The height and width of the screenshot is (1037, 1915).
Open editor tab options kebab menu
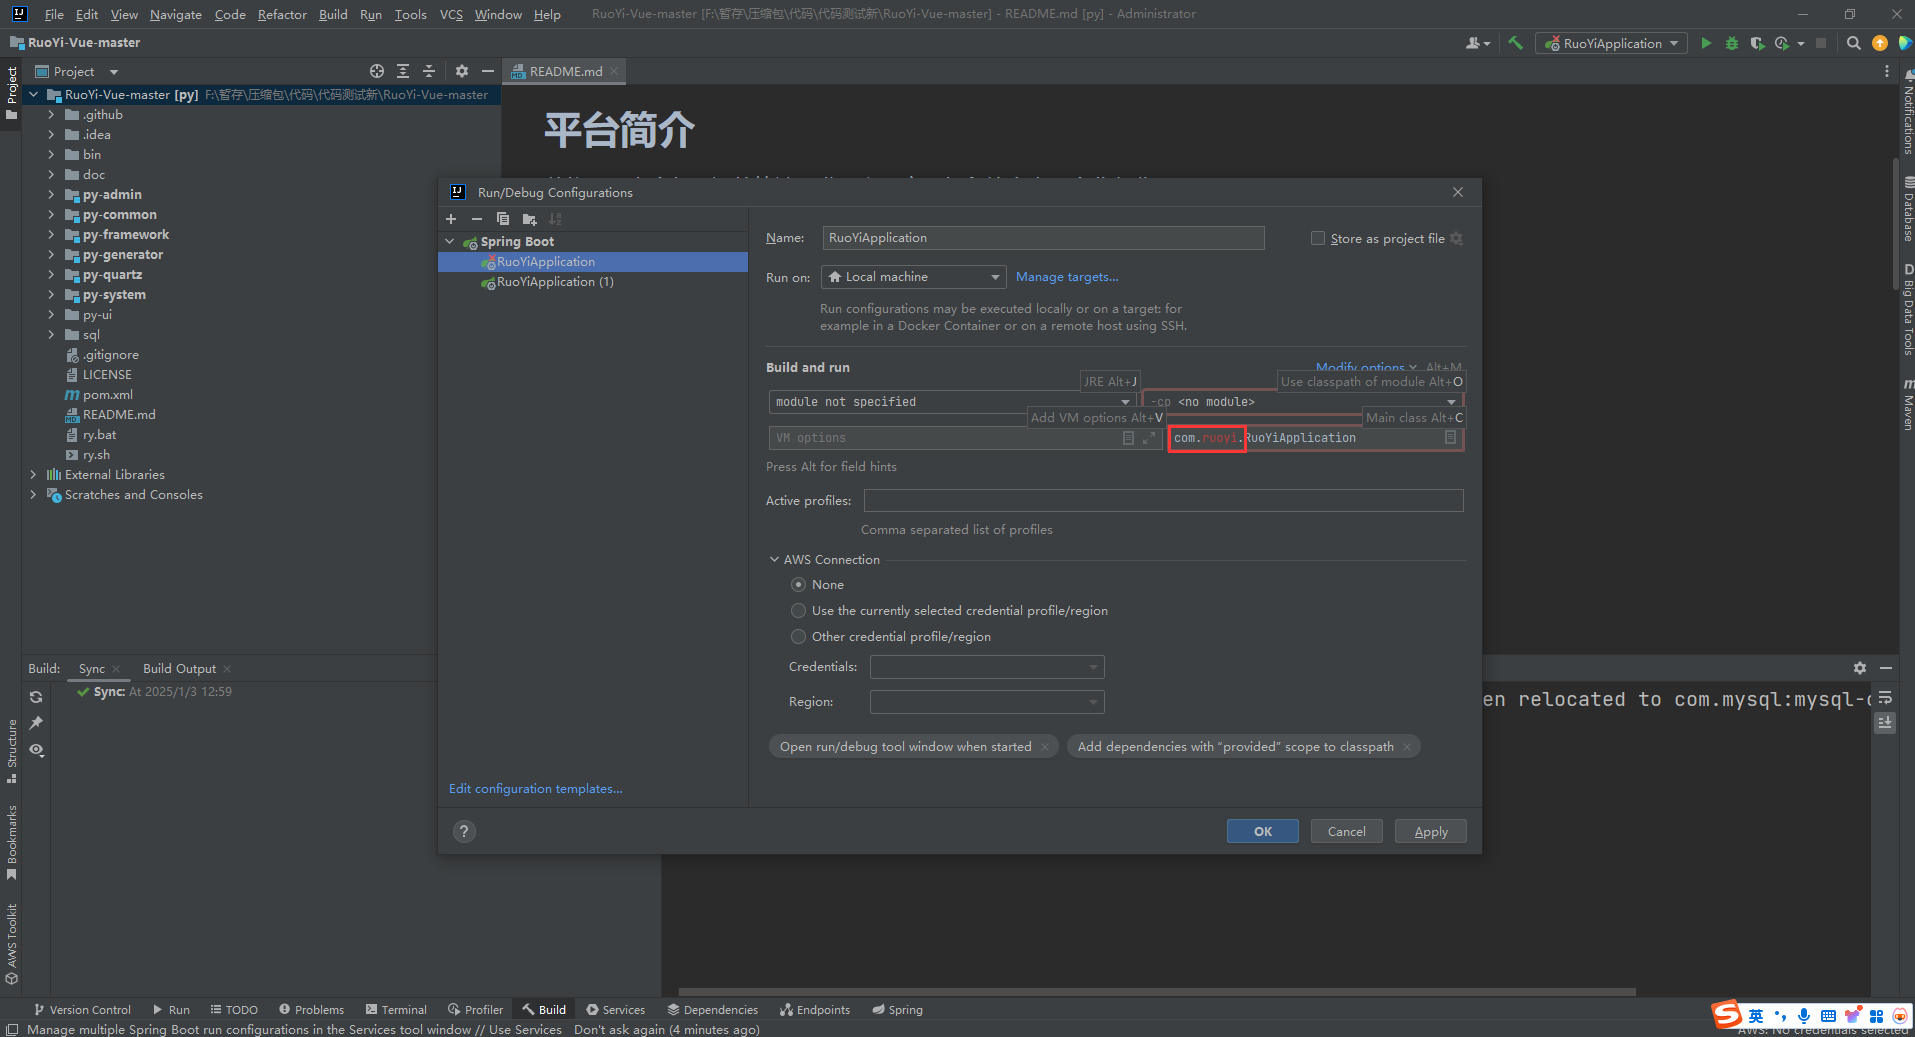pos(1886,71)
